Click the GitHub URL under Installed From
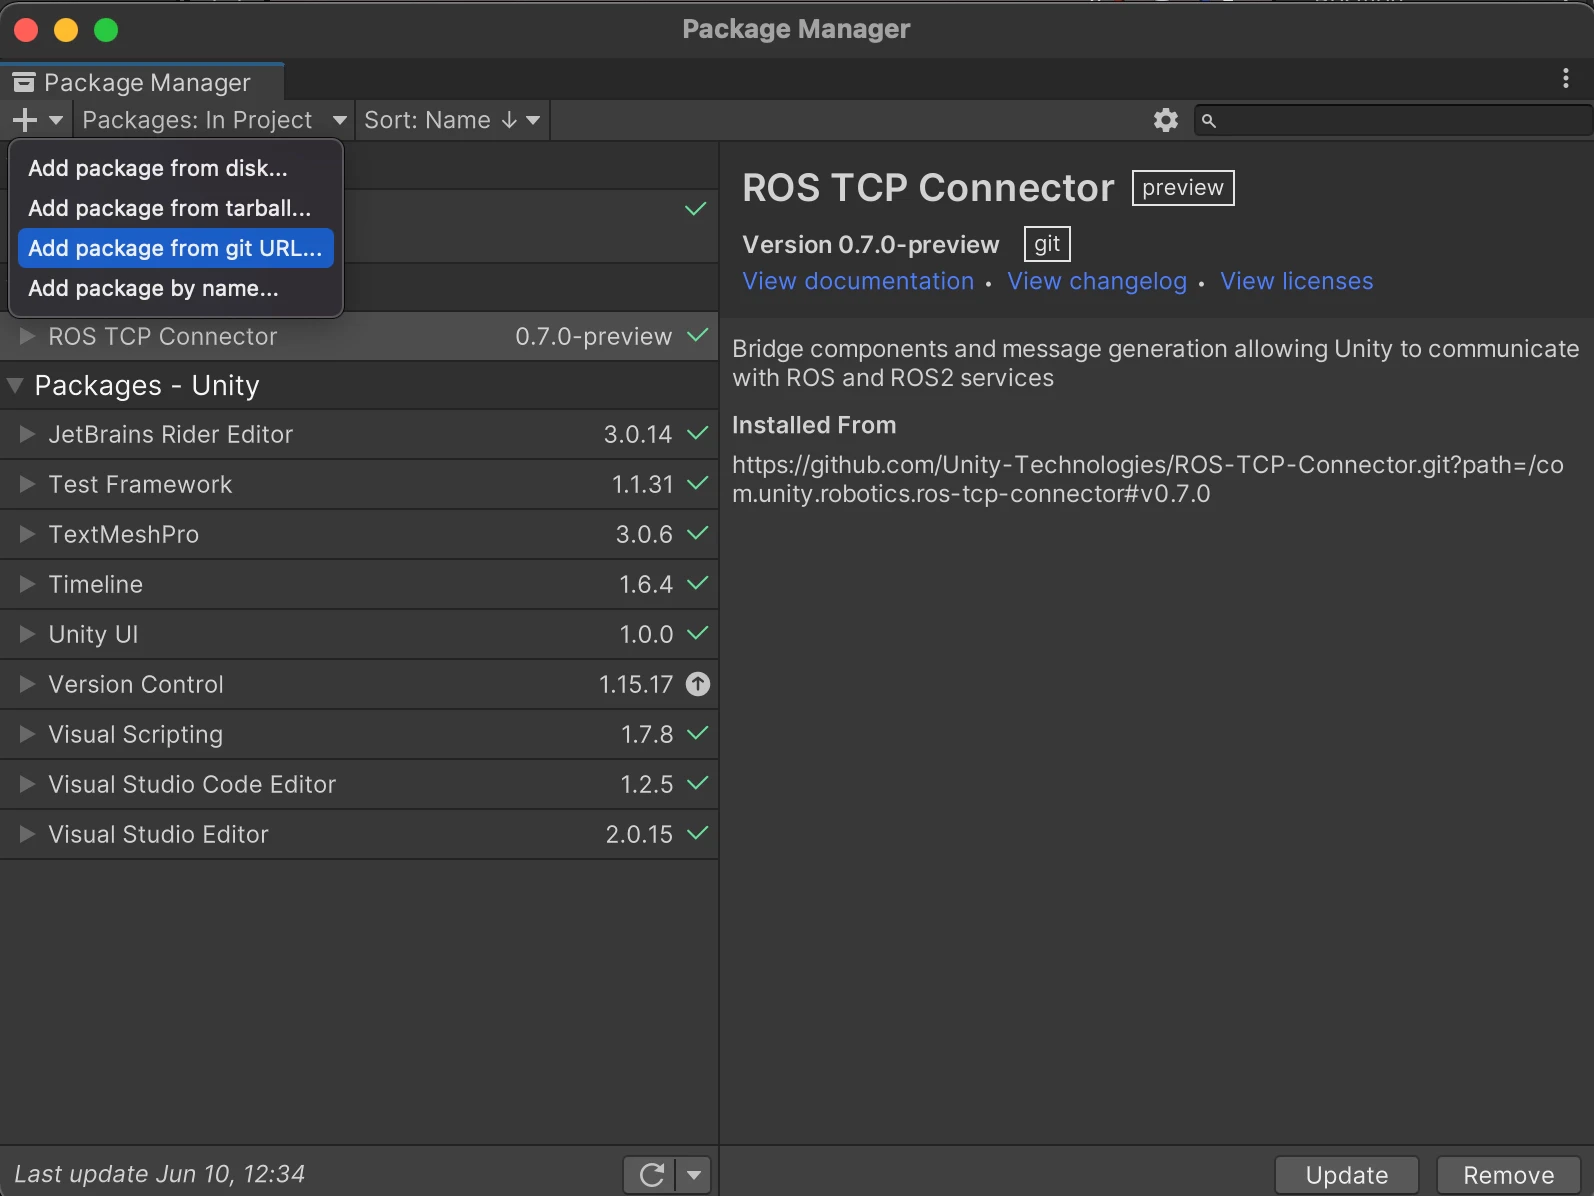This screenshot has height=1196, width=1594. (x=1148, y=479)
